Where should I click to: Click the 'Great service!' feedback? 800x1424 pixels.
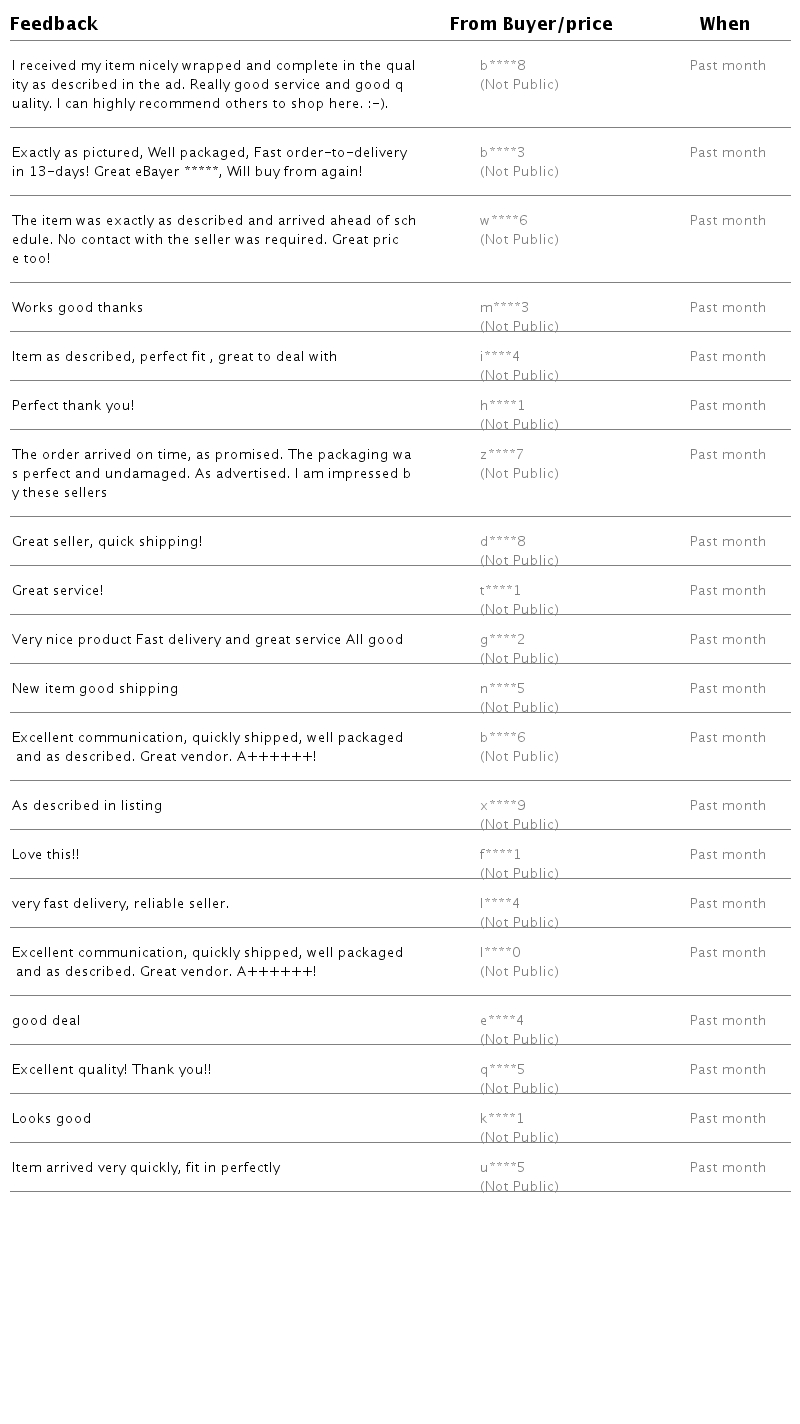[58, 591]
